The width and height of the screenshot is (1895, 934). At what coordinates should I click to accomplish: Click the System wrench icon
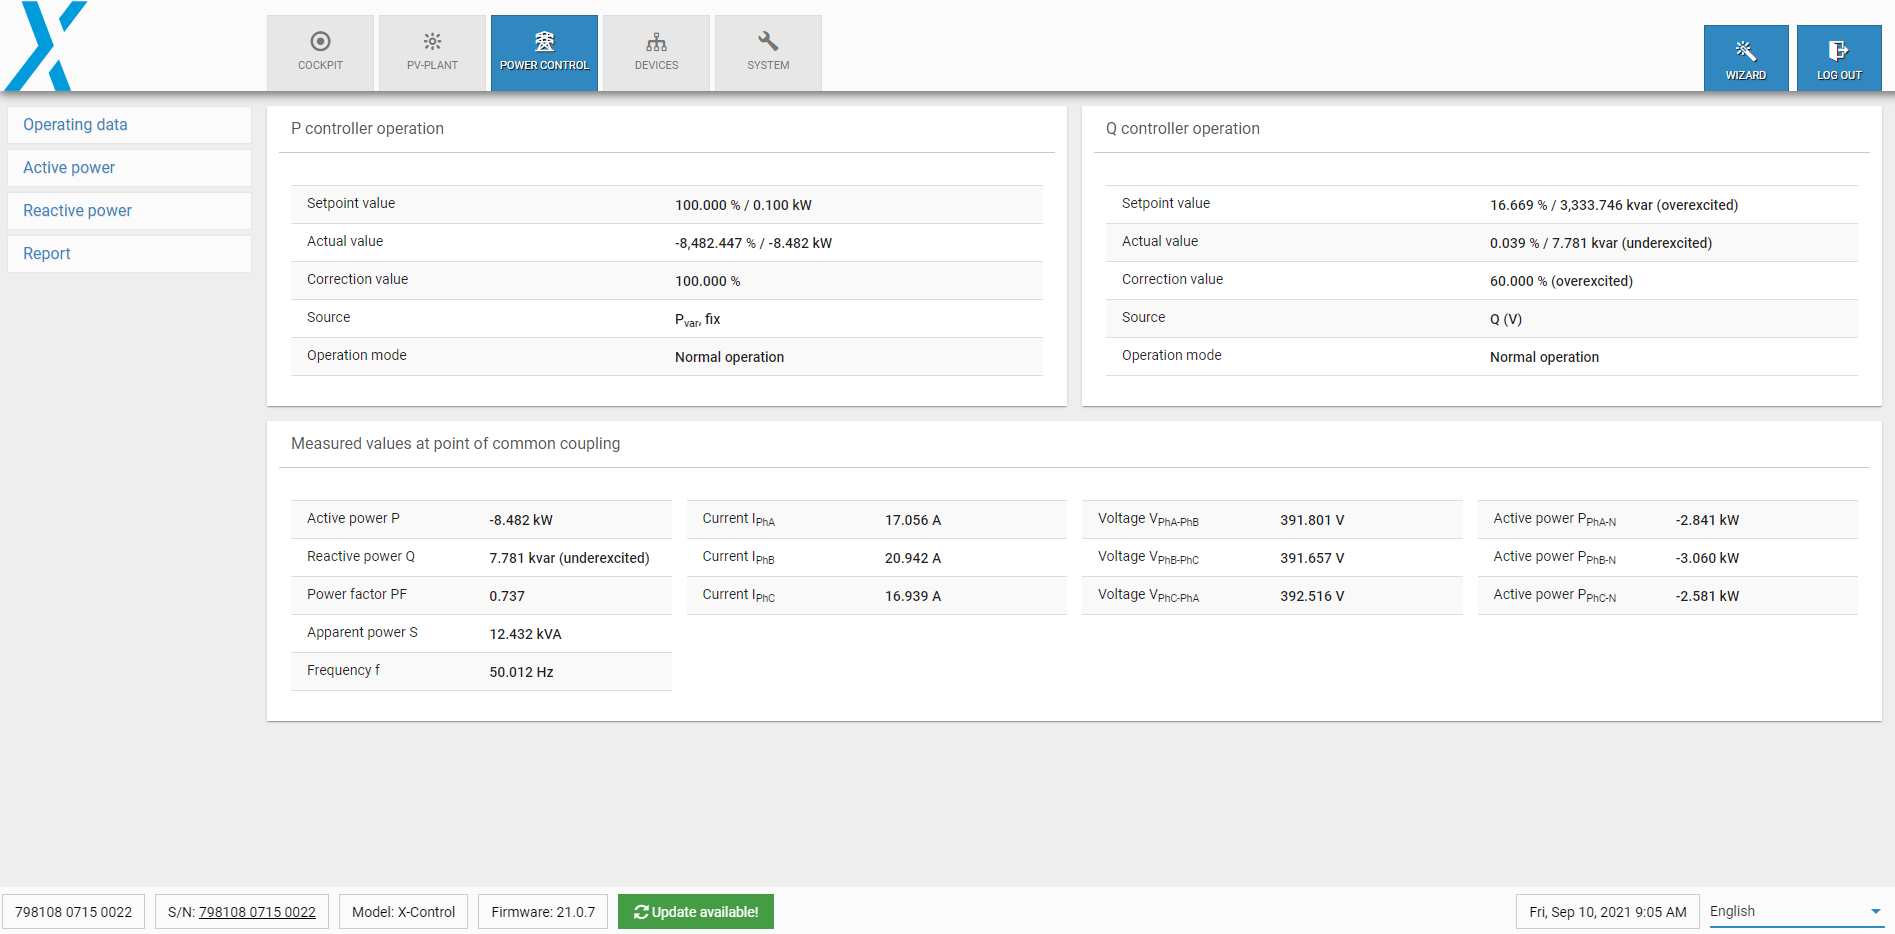tap(768, 42)
